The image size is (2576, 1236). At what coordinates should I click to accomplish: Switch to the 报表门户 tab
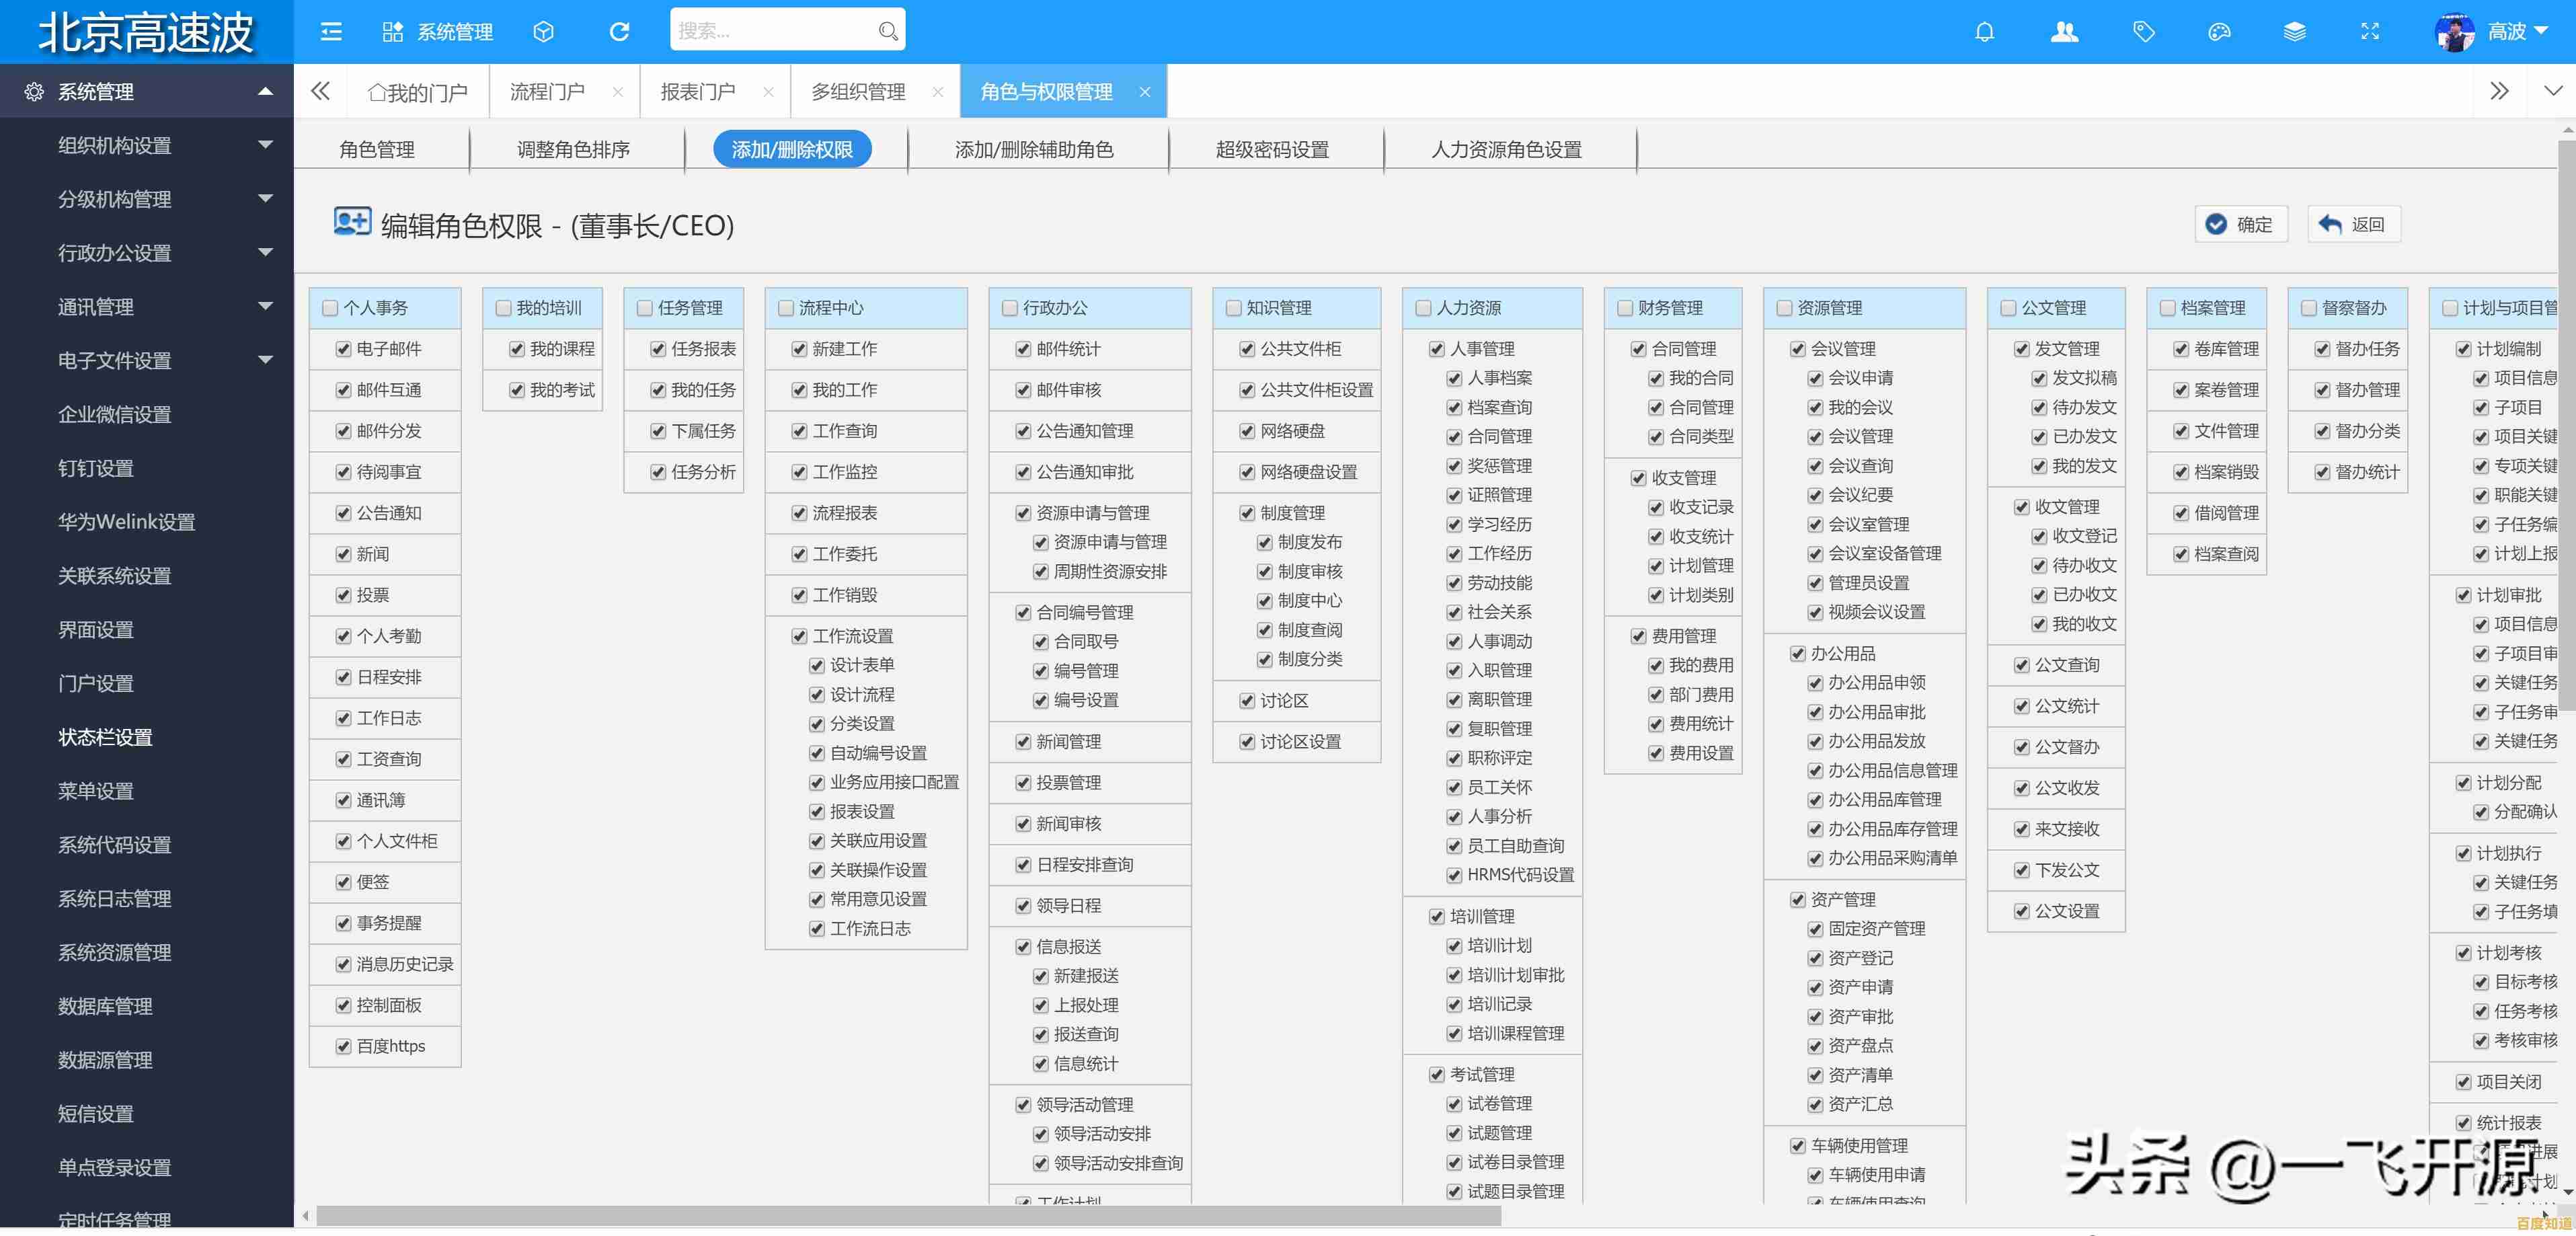click(x=698, y=92)
